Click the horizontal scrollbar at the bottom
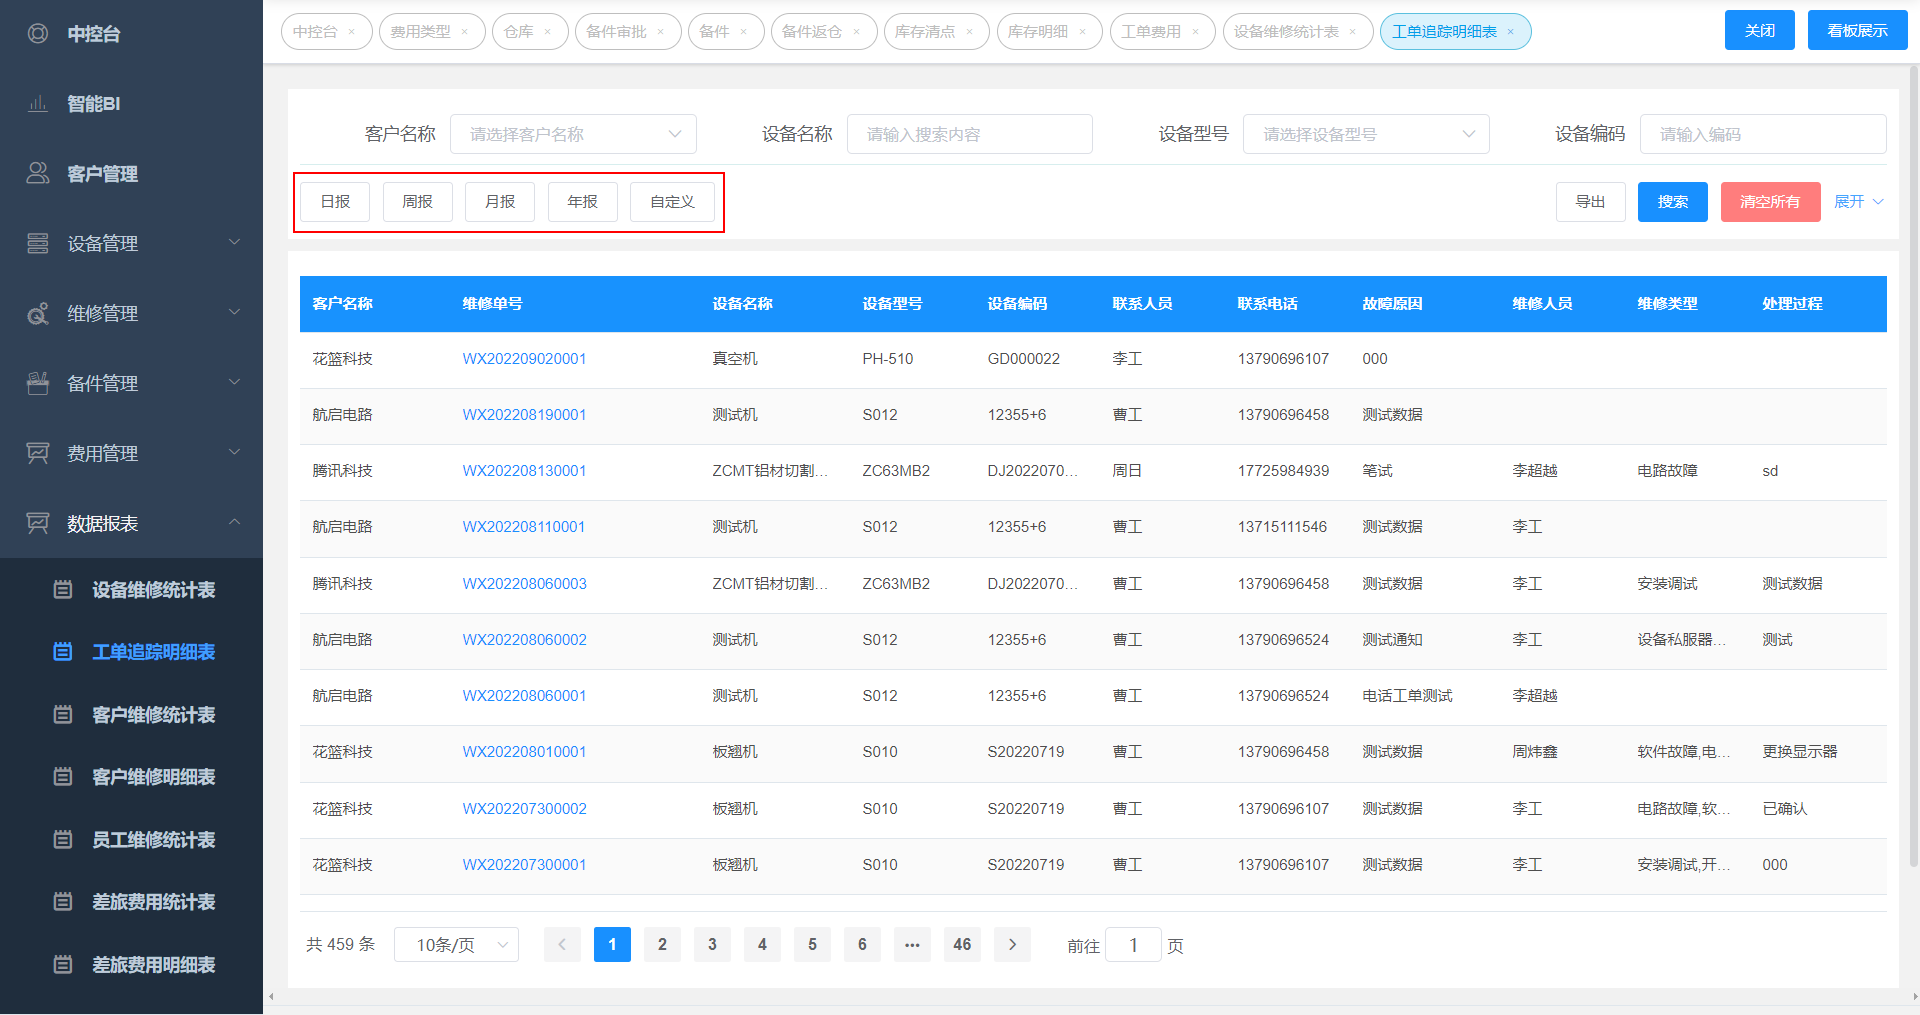Viewport: 1920px width, 1015px height. click(x=1090, y=996)
